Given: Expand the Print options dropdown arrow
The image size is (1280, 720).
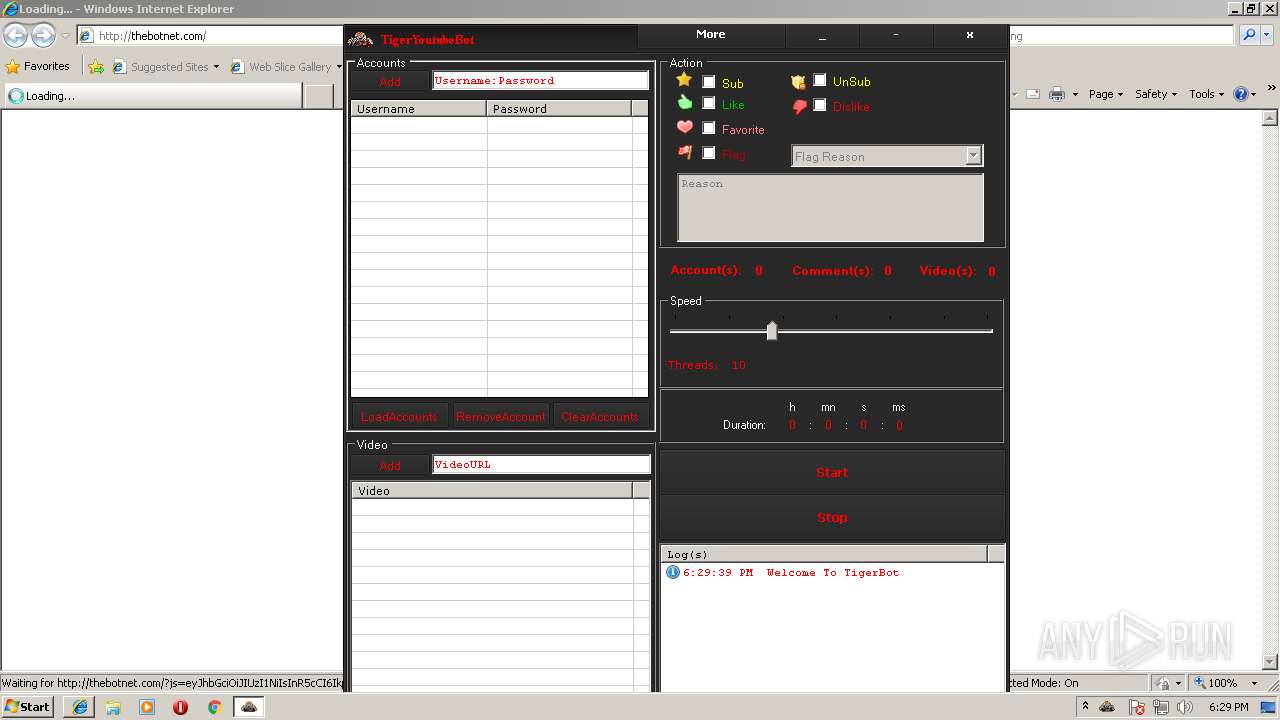Looking at the screenshot, I should (1075, 94).
